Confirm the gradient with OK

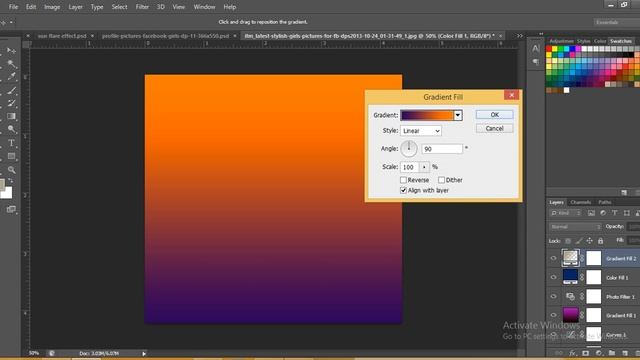(494, 115)
